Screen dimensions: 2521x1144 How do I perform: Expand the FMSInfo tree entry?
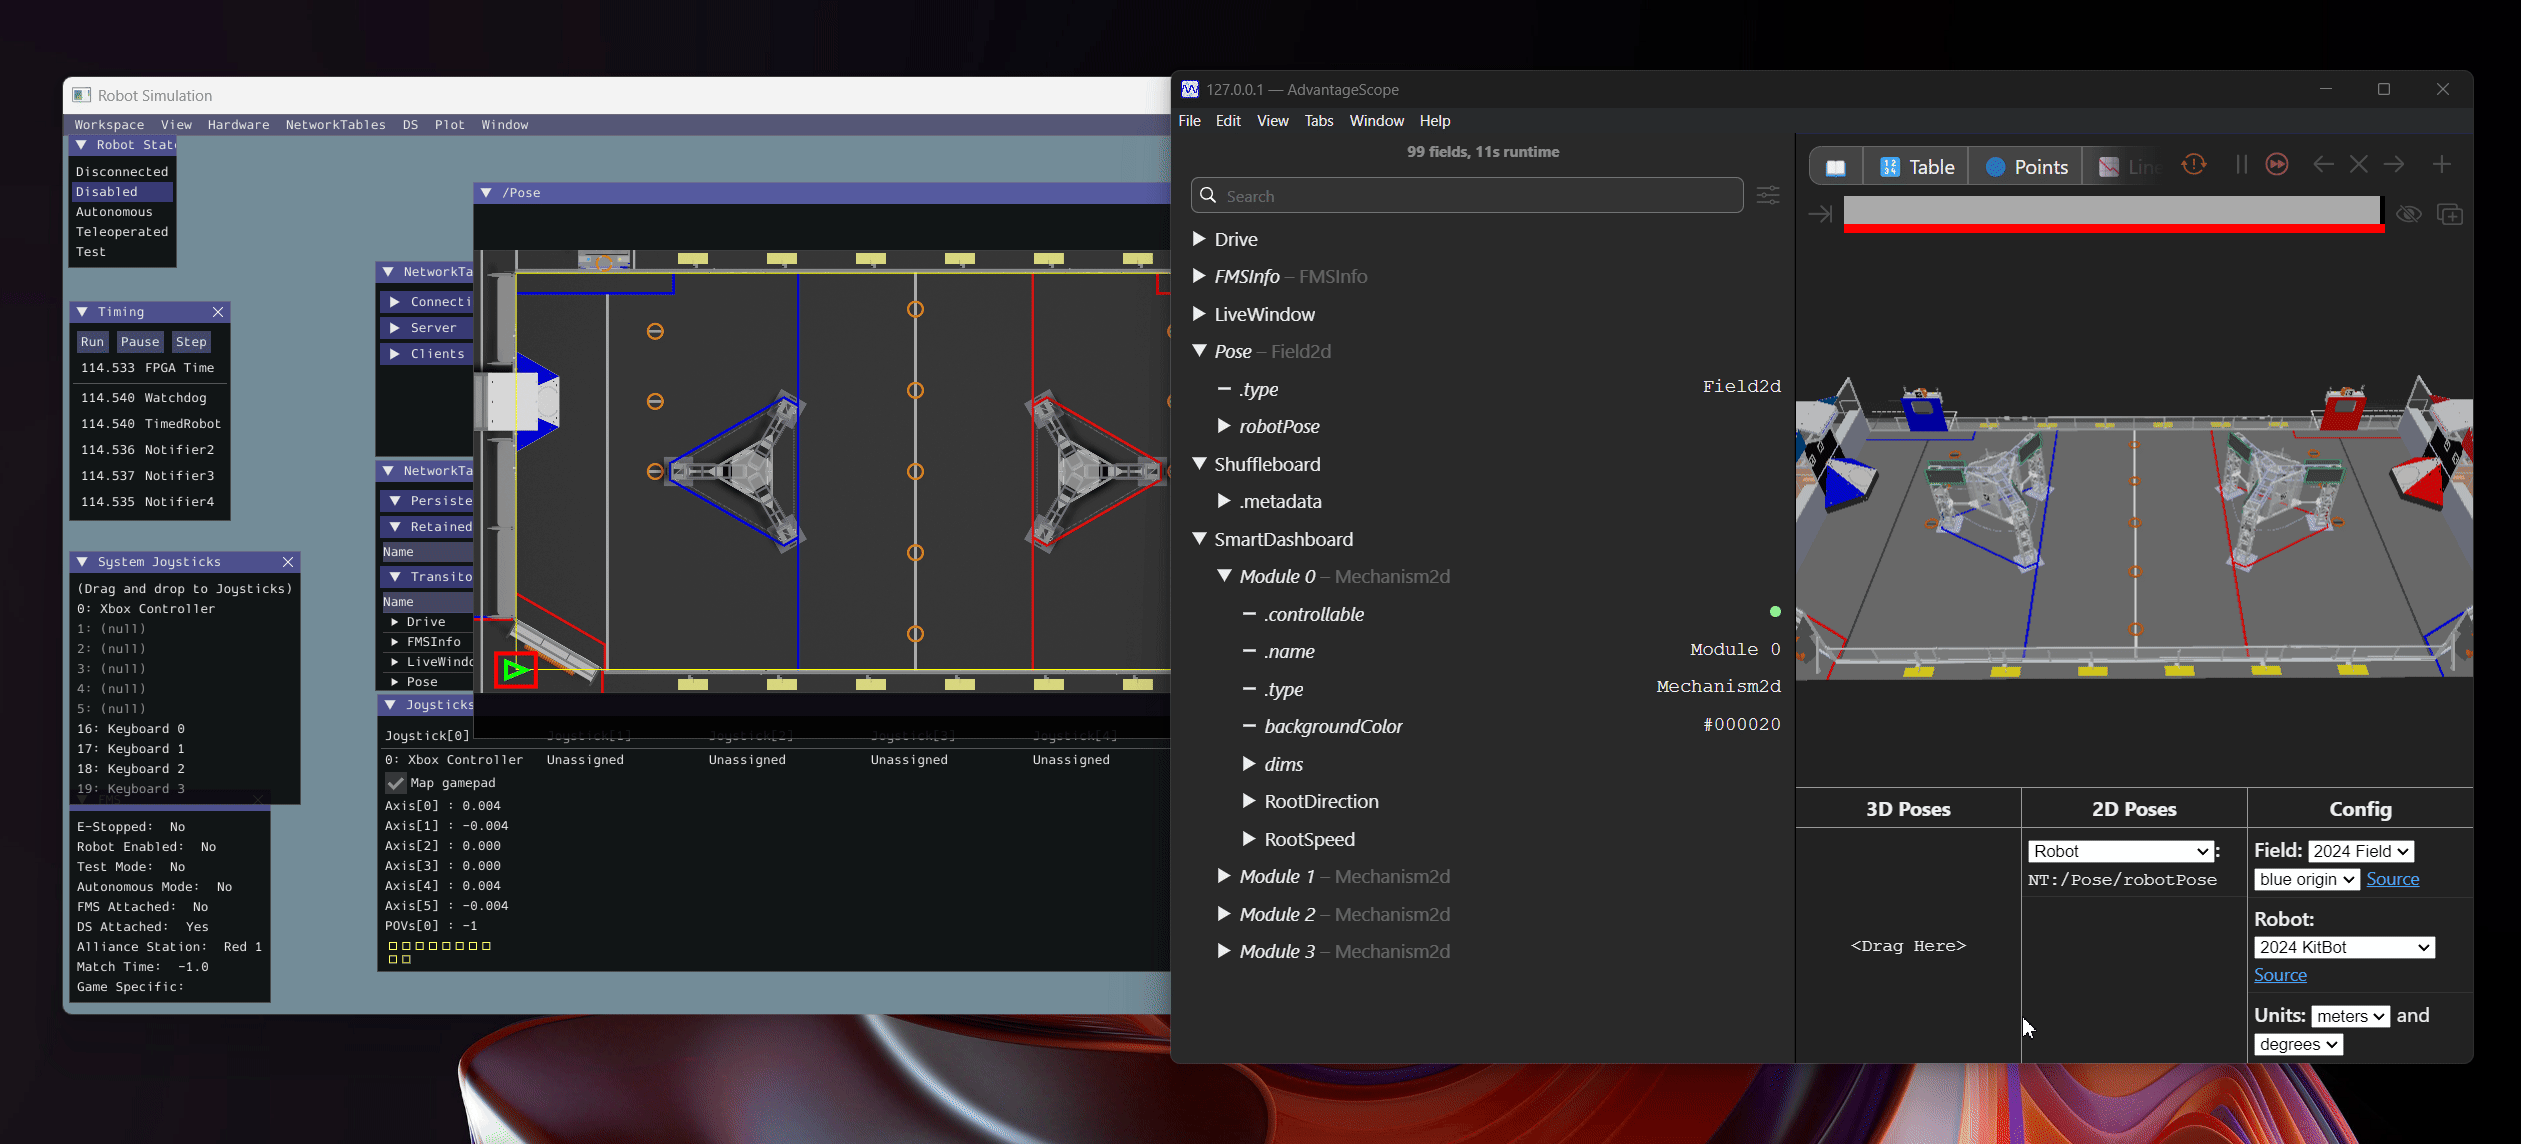click(1199, 276)
